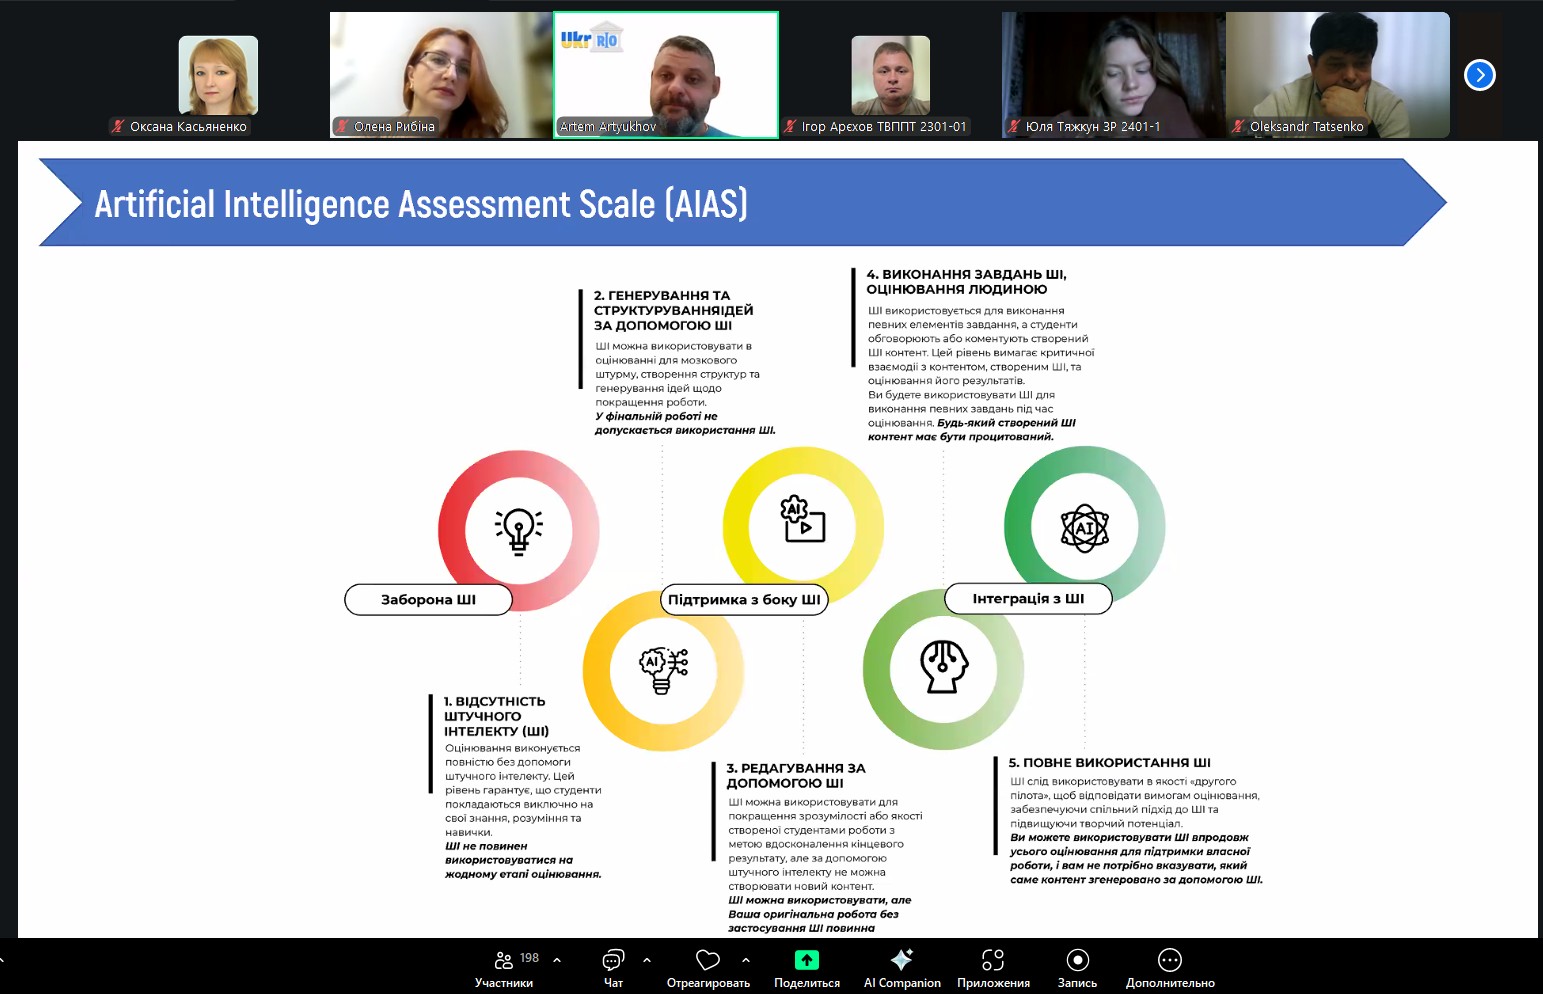This screenshot has width=1543, height=994.
Task: Expand the chevron next to Участники
Action: click(x=557, y=960)
